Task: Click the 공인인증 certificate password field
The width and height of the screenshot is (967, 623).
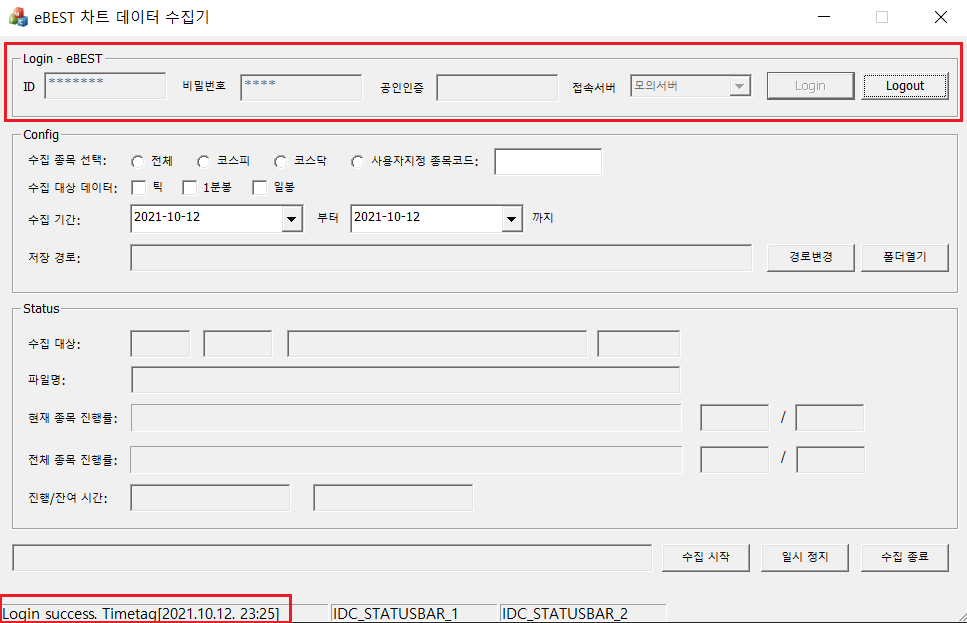Action: click(x=497, y=88)
